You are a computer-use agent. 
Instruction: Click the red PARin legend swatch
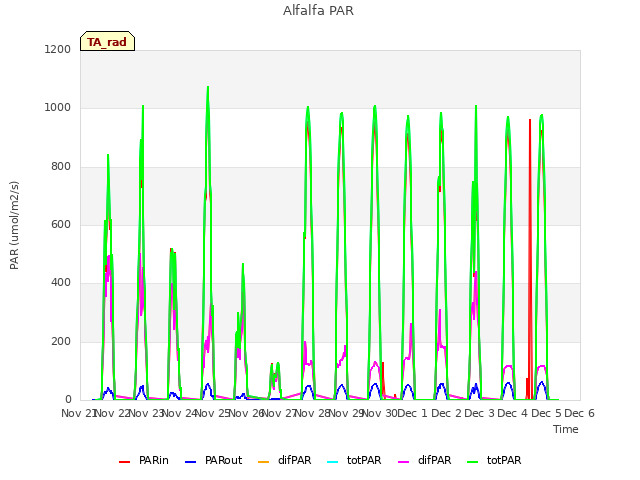(124, 462)
